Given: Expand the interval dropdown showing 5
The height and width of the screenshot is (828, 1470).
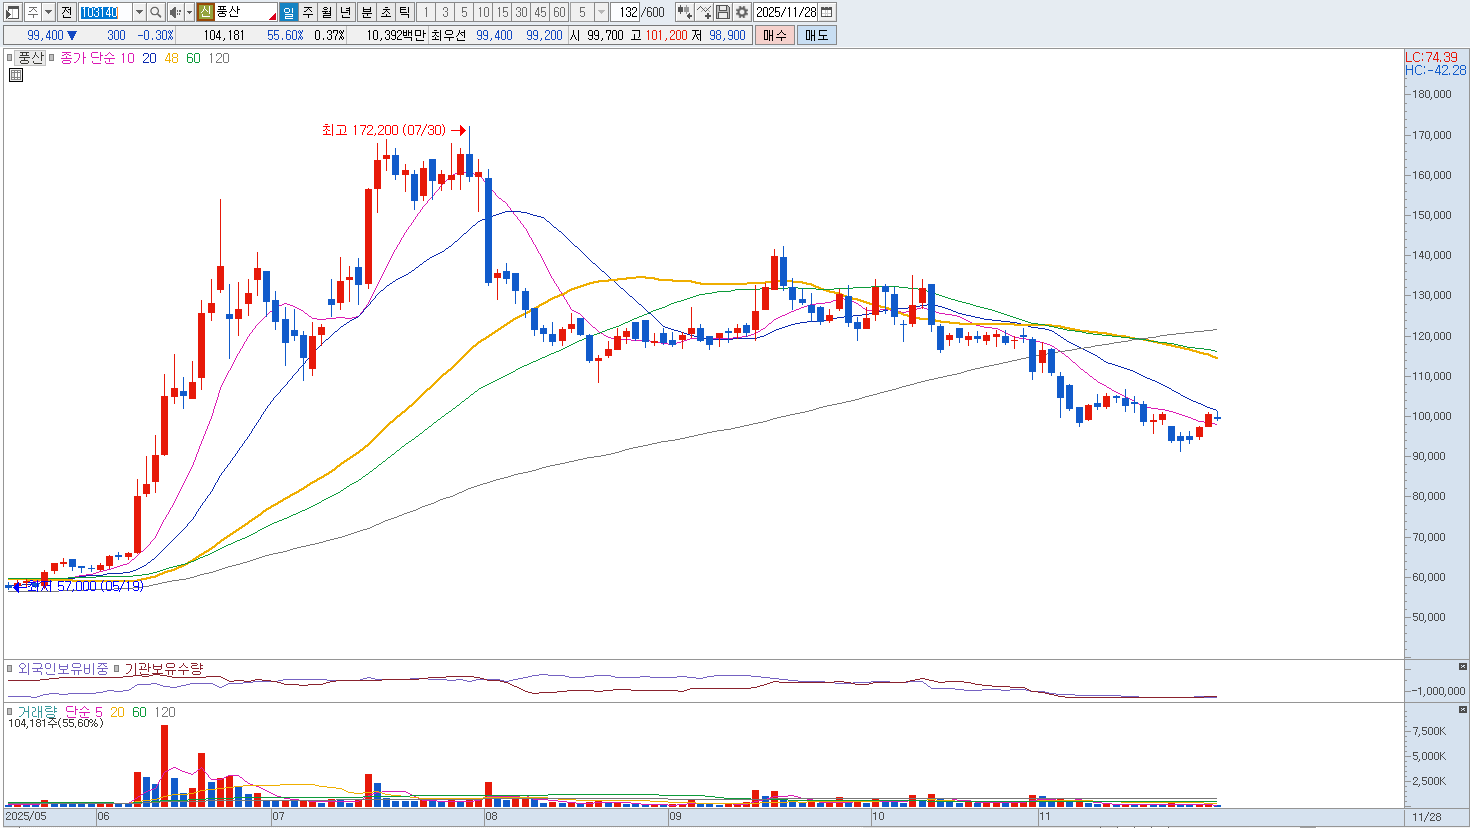Looking at the screenshot, I should tap(601, 12).
